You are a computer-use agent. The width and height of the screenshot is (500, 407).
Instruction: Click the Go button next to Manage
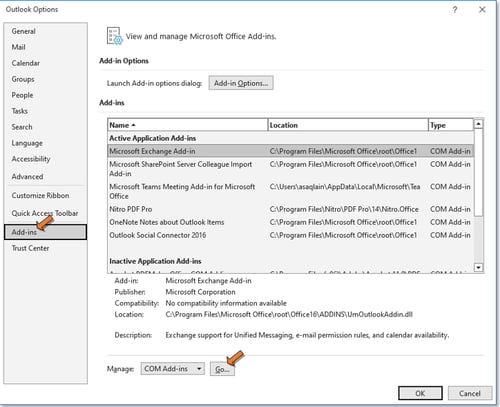pos(222,369)
